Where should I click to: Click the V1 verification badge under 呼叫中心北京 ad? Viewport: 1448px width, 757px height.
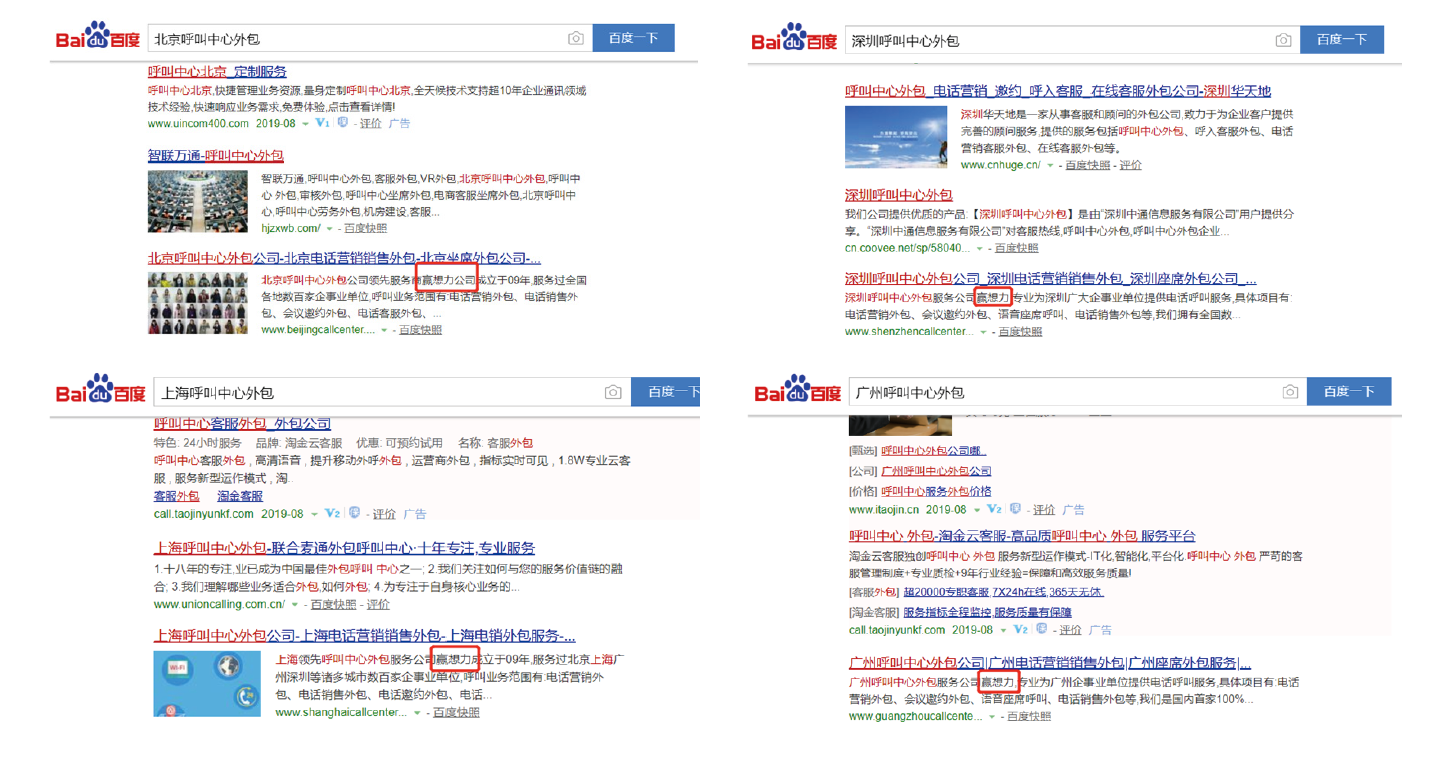pos(322,122)
